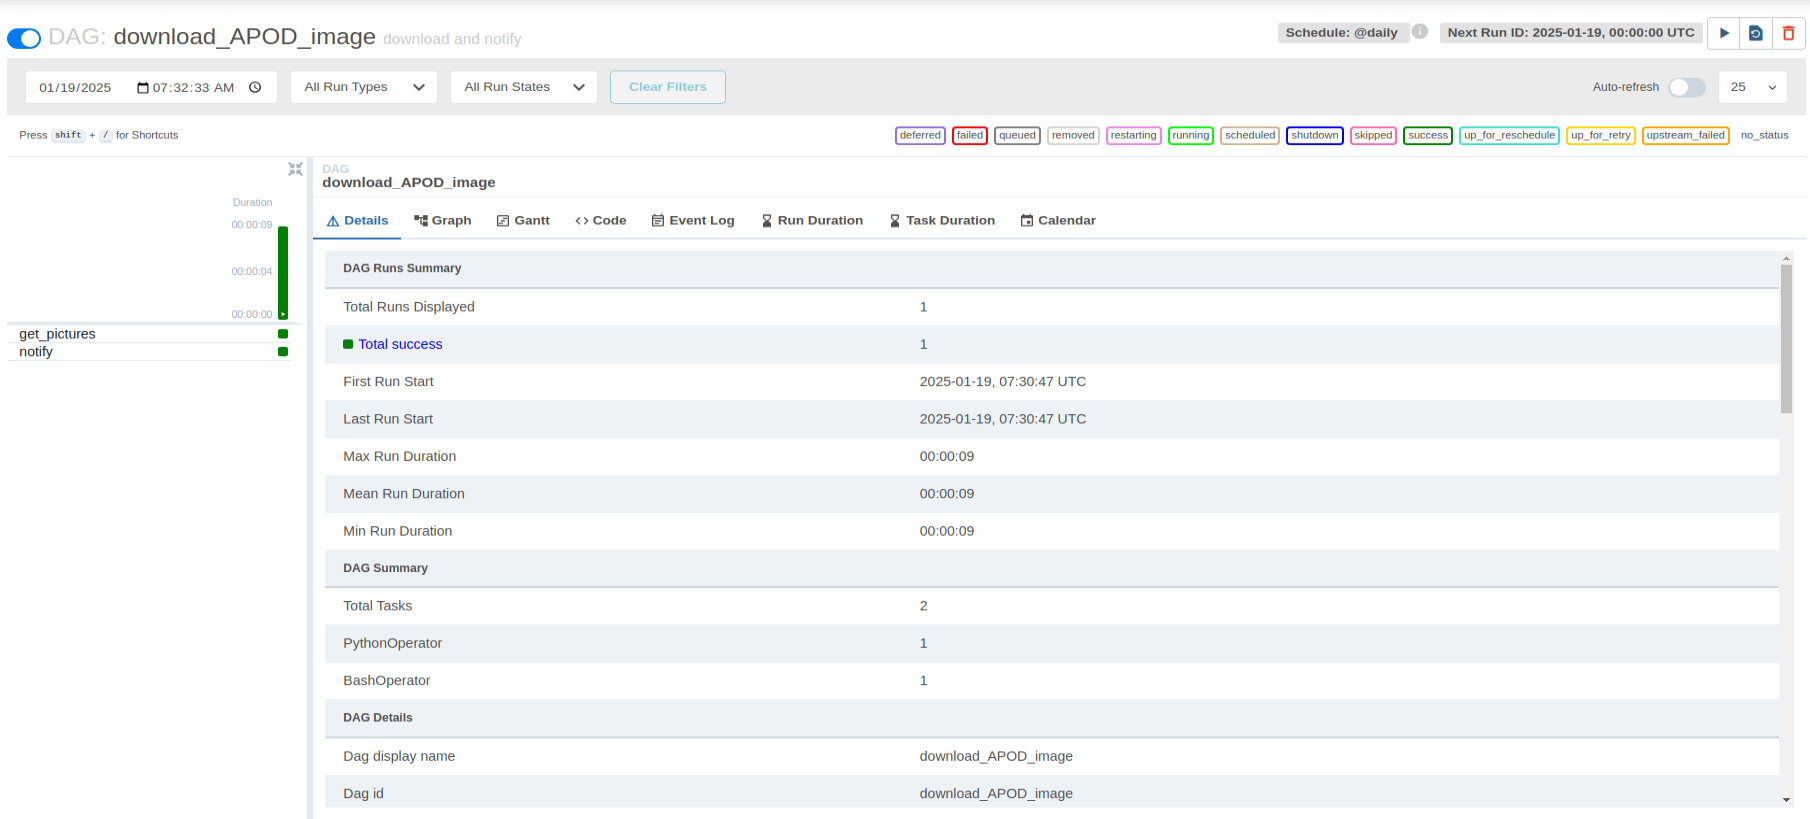Open the Run Duration tab

tap(812, 221)
